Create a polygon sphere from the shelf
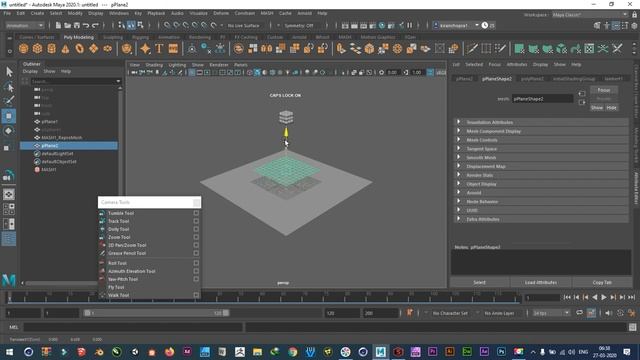 point(24,49)
